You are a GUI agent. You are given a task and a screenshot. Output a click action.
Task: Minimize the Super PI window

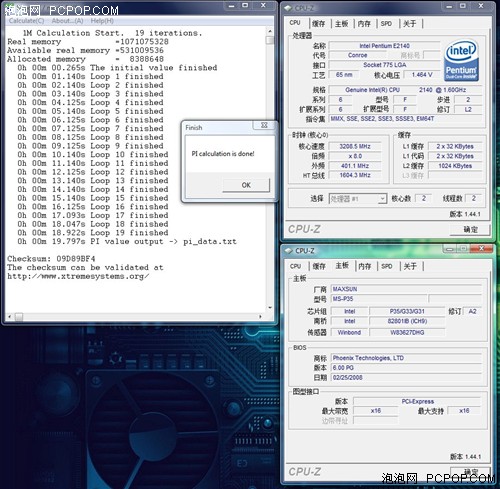coord(231,5)
